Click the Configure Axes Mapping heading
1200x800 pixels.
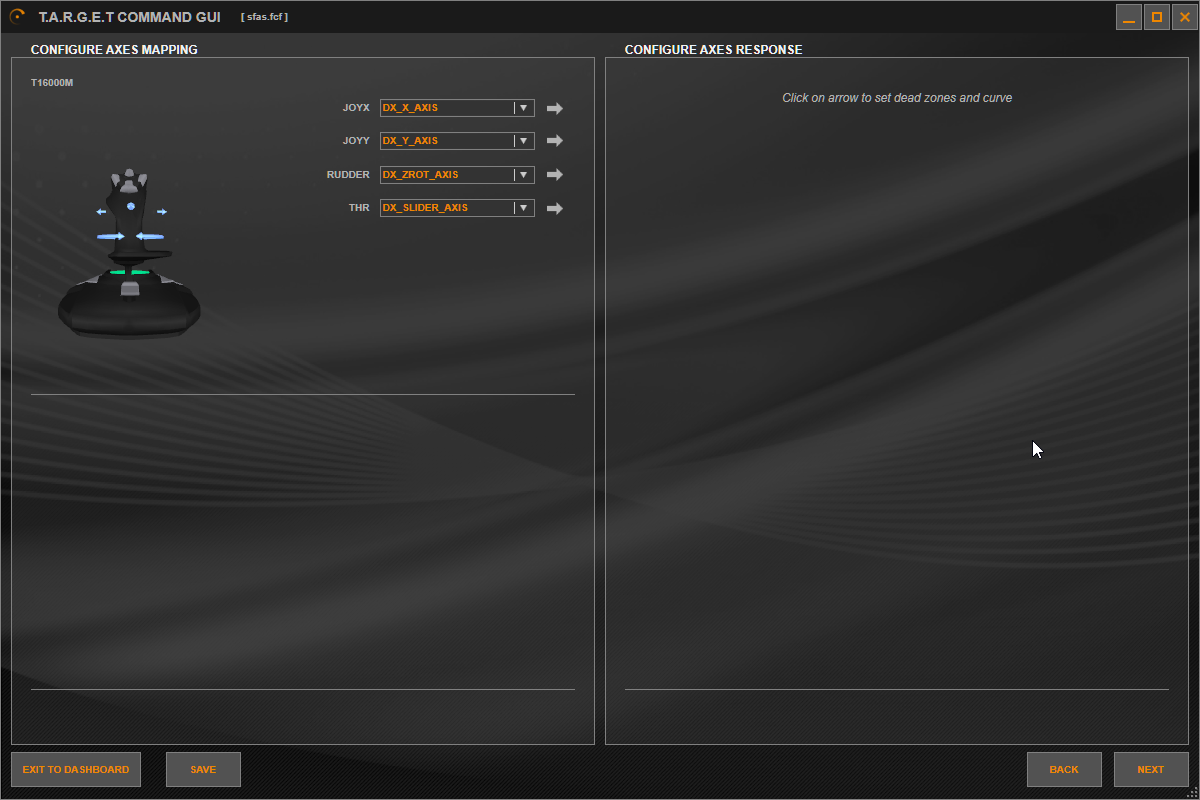tap(114, 50)
